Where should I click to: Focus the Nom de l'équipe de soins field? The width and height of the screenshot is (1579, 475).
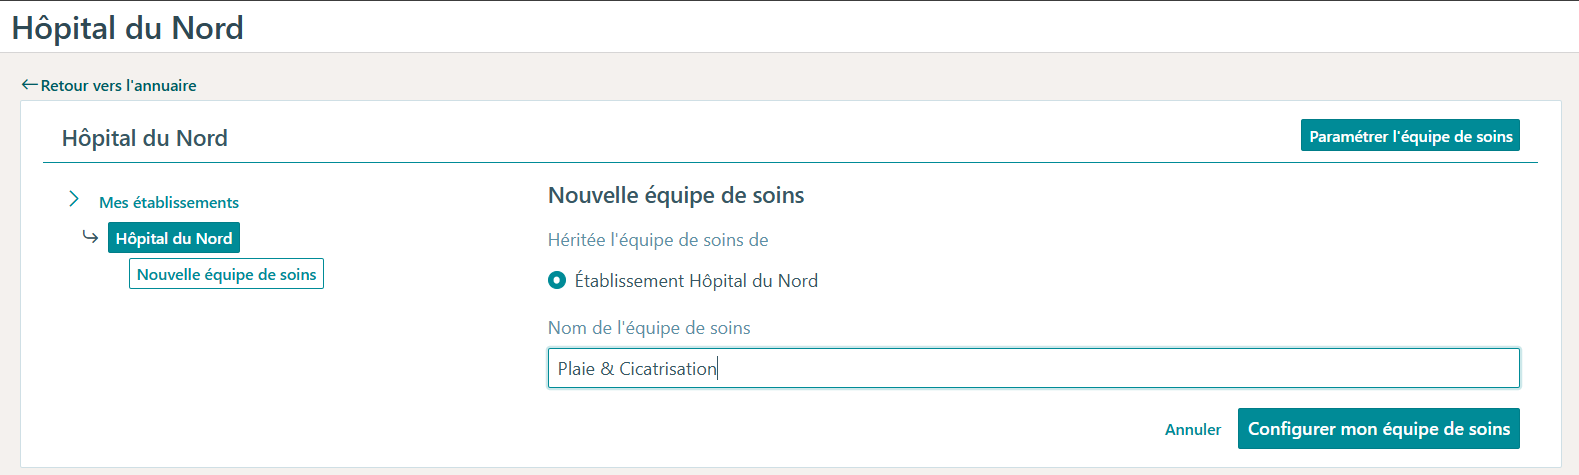(1033, 368)
